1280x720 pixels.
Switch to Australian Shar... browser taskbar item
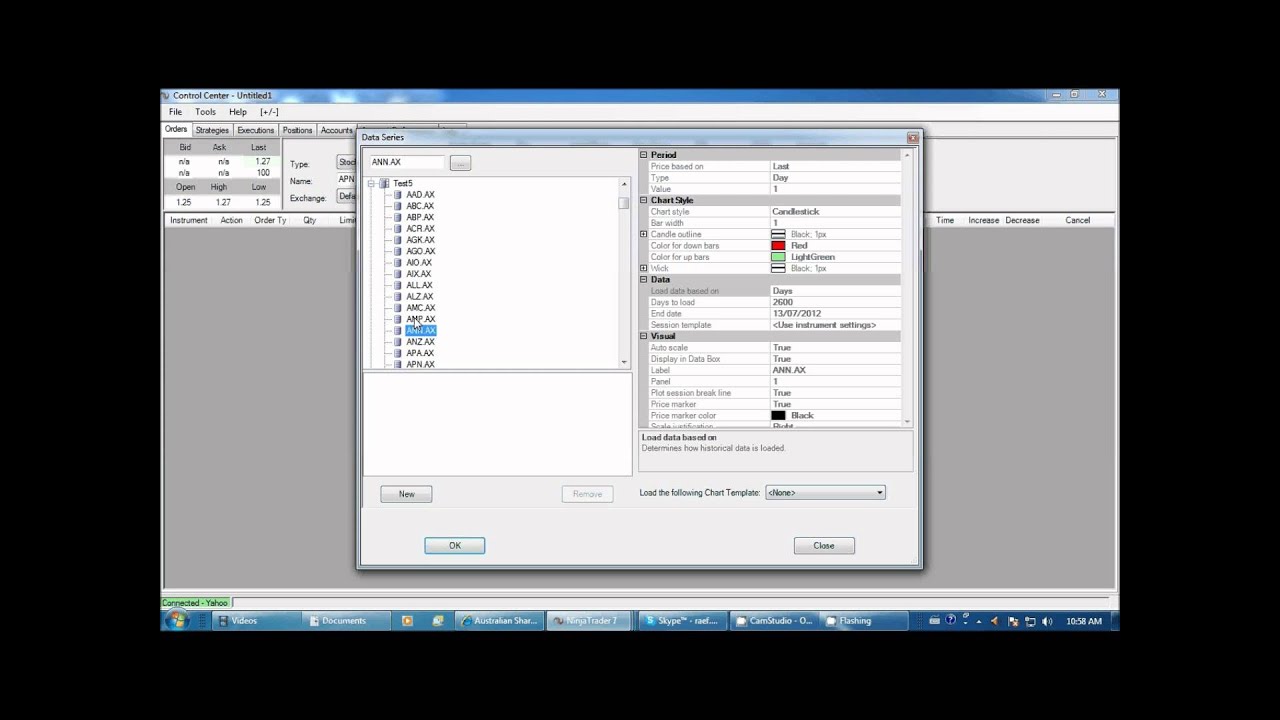tap(500, 621)
